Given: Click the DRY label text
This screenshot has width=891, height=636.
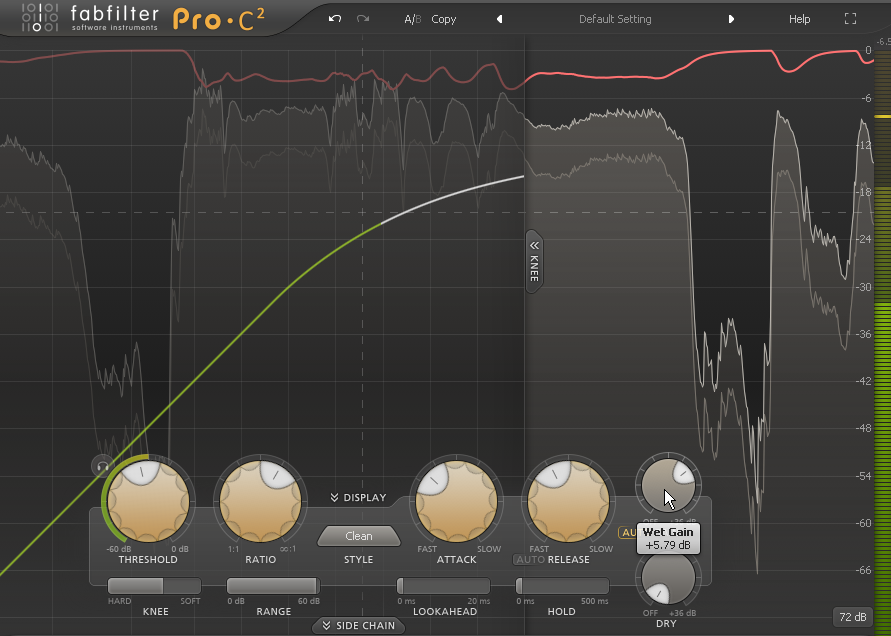Looking at the screenshot, I should (666, 623).
